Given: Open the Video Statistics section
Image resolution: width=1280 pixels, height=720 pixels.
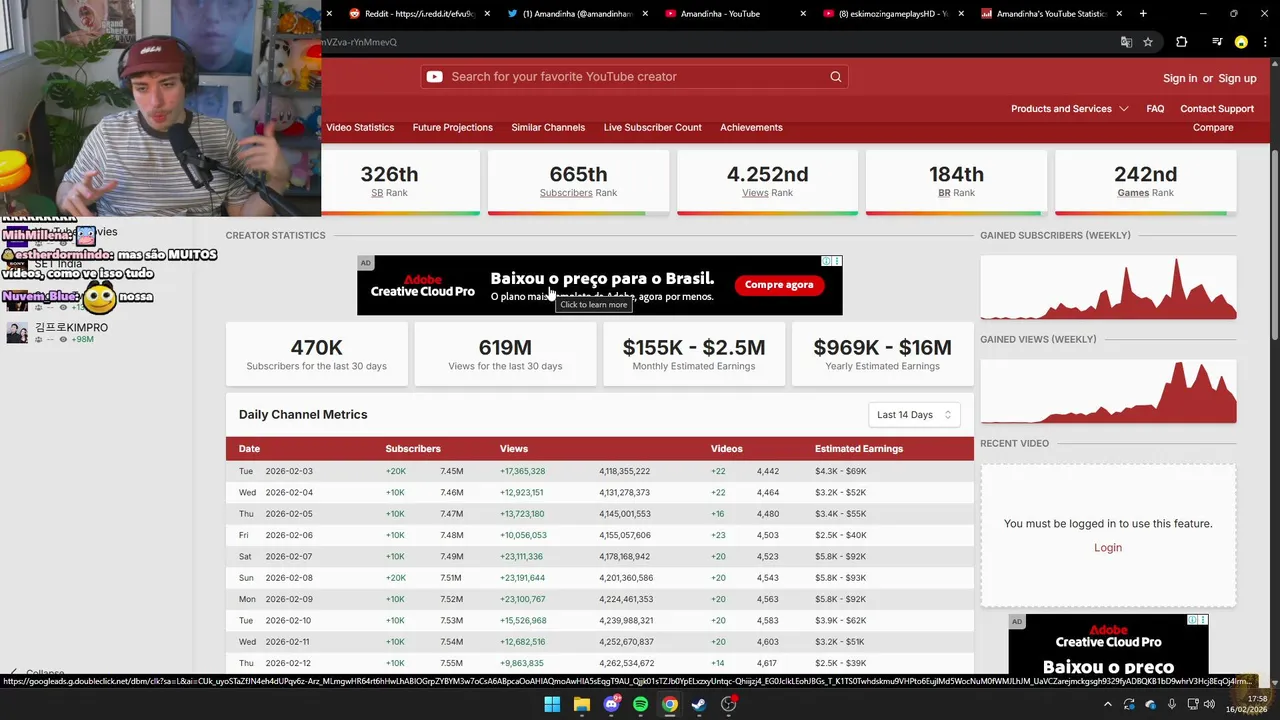Looking at the screenshot, I should (360, 127).
